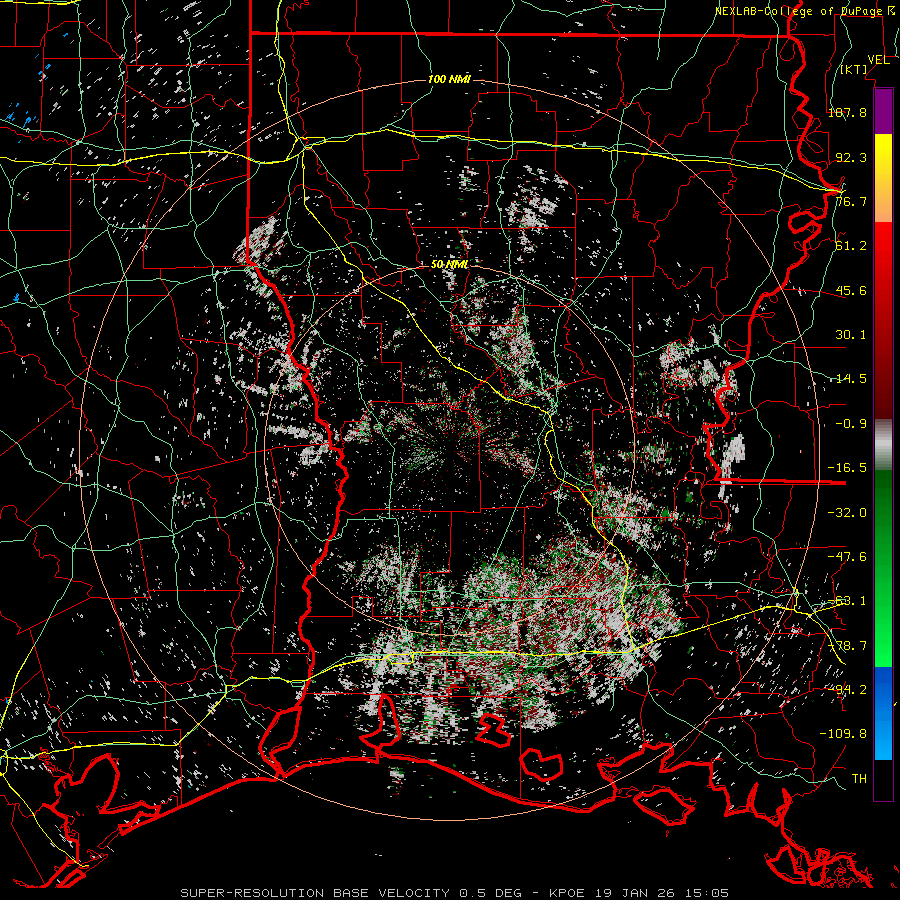Click the 50 NMI range ring label
900x900 pixels.
tap(449, 265)
